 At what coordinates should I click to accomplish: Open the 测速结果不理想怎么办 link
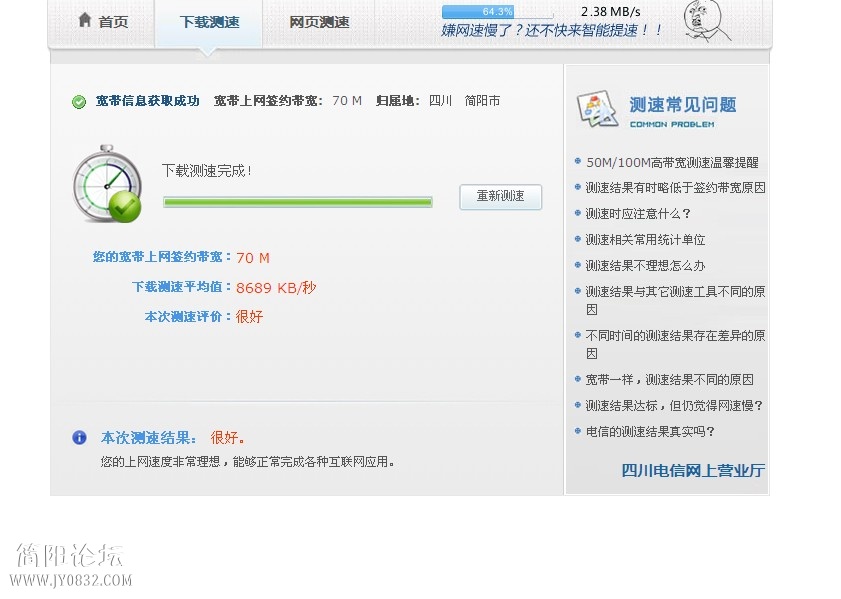pyautogui.click(x=645, y=265)
